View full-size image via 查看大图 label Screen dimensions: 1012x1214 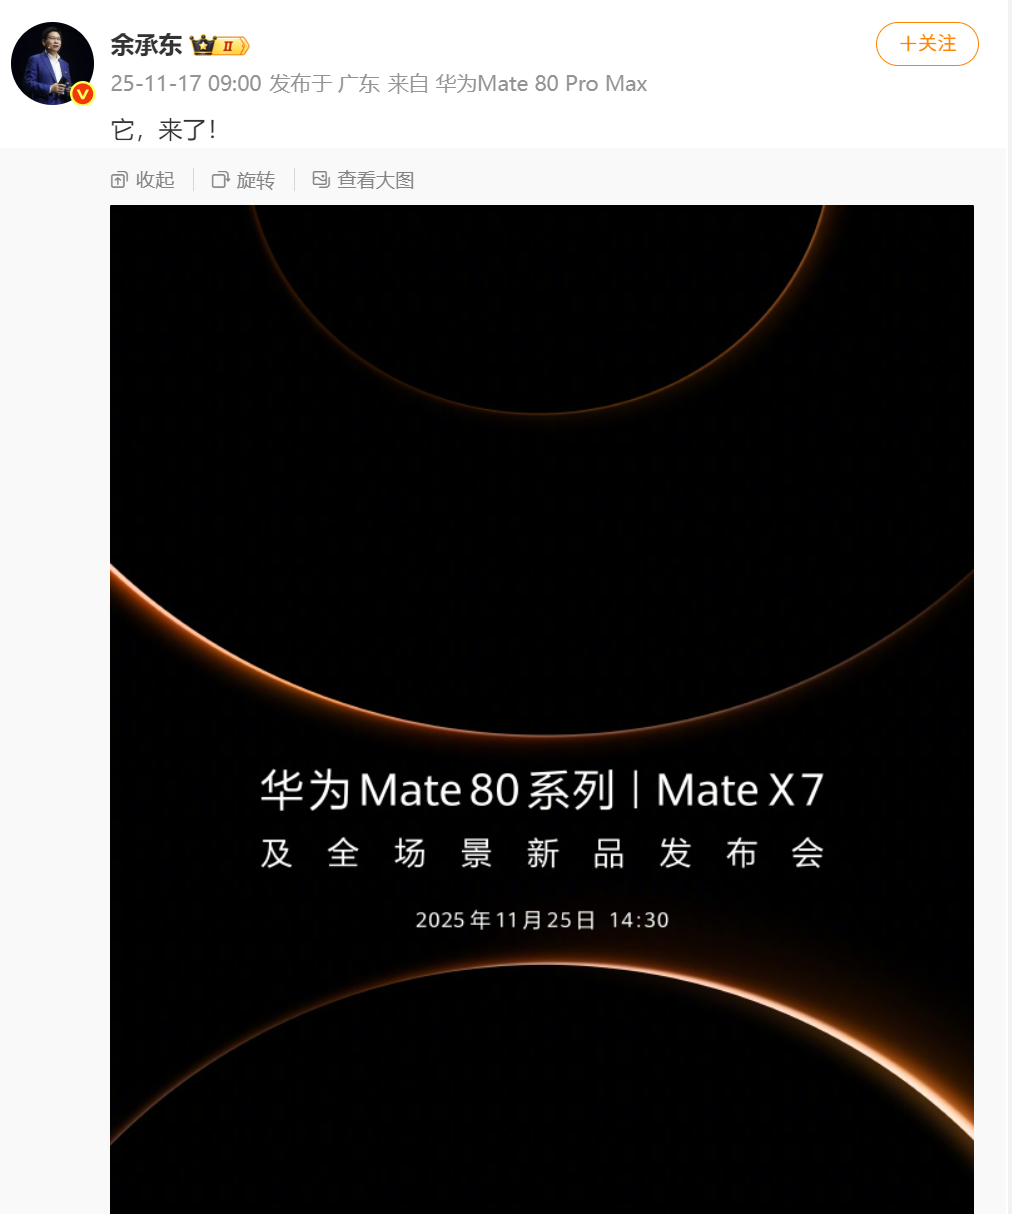point(376,180)
